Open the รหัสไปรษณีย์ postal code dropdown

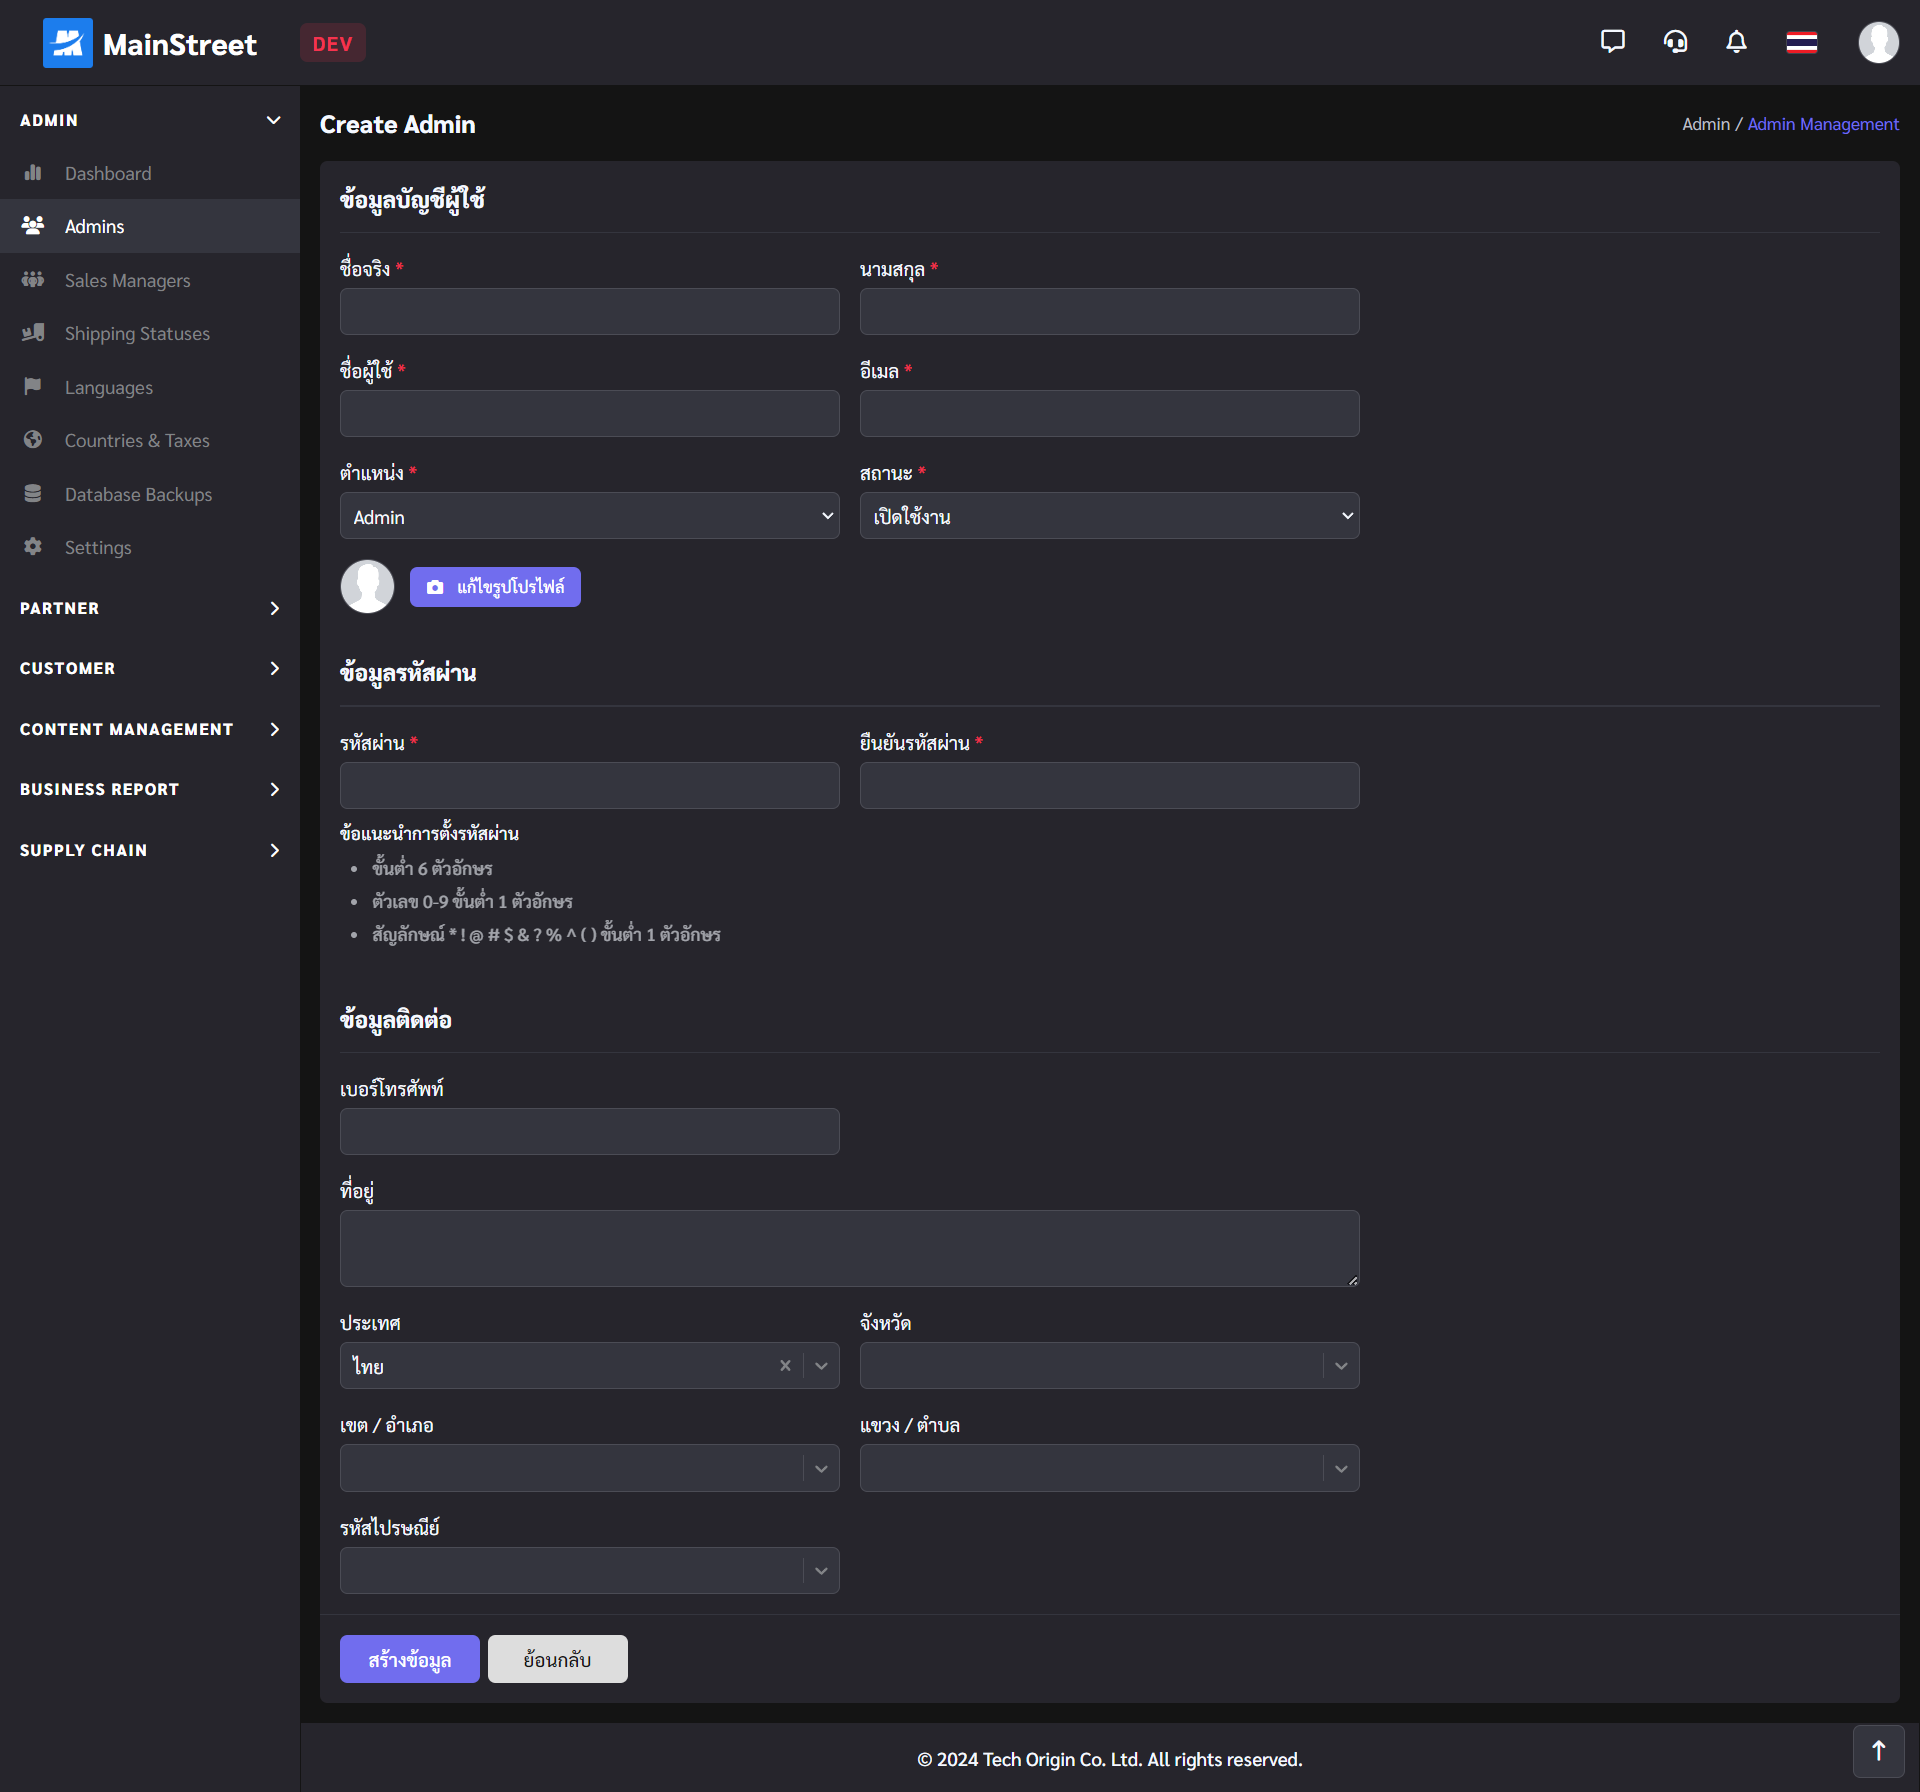tap(589, 1570)
